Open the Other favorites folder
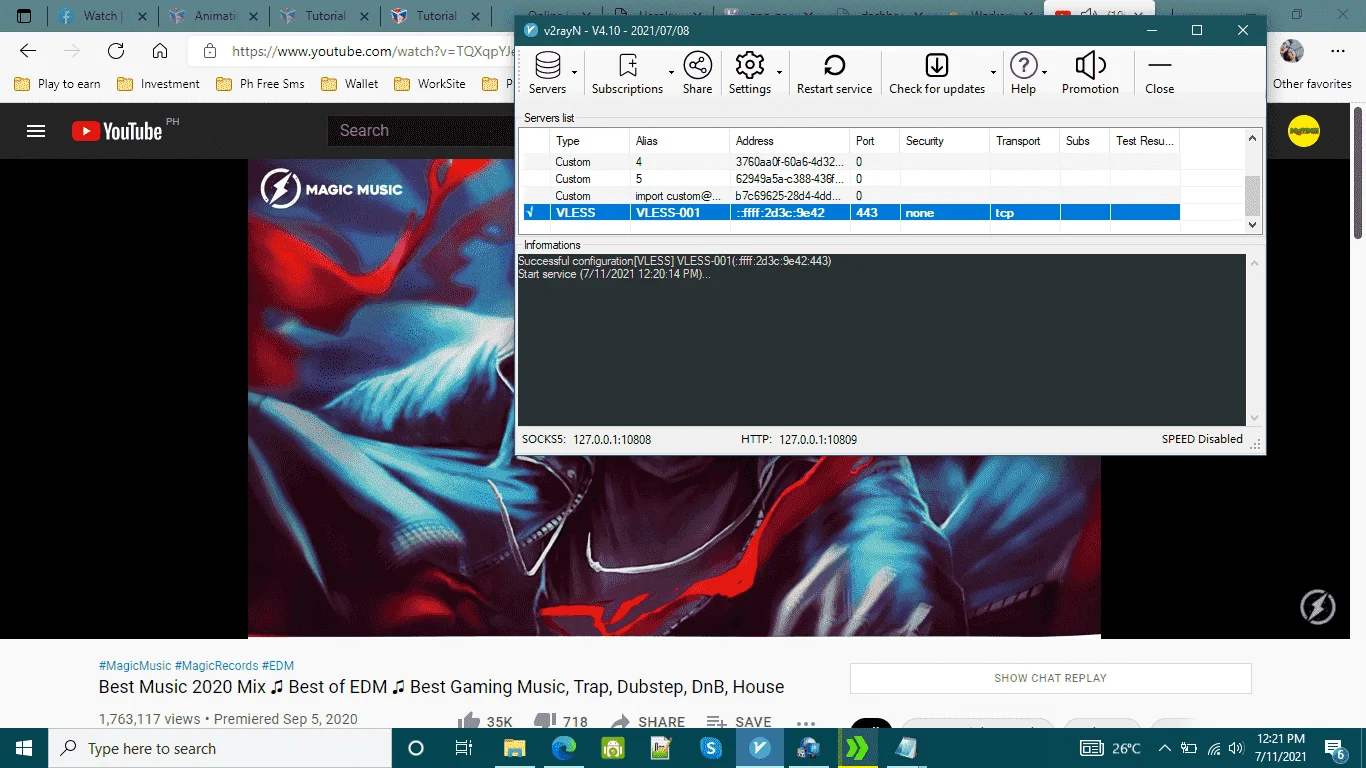This screenshot has width=1366, height=768. [1312, 84]
